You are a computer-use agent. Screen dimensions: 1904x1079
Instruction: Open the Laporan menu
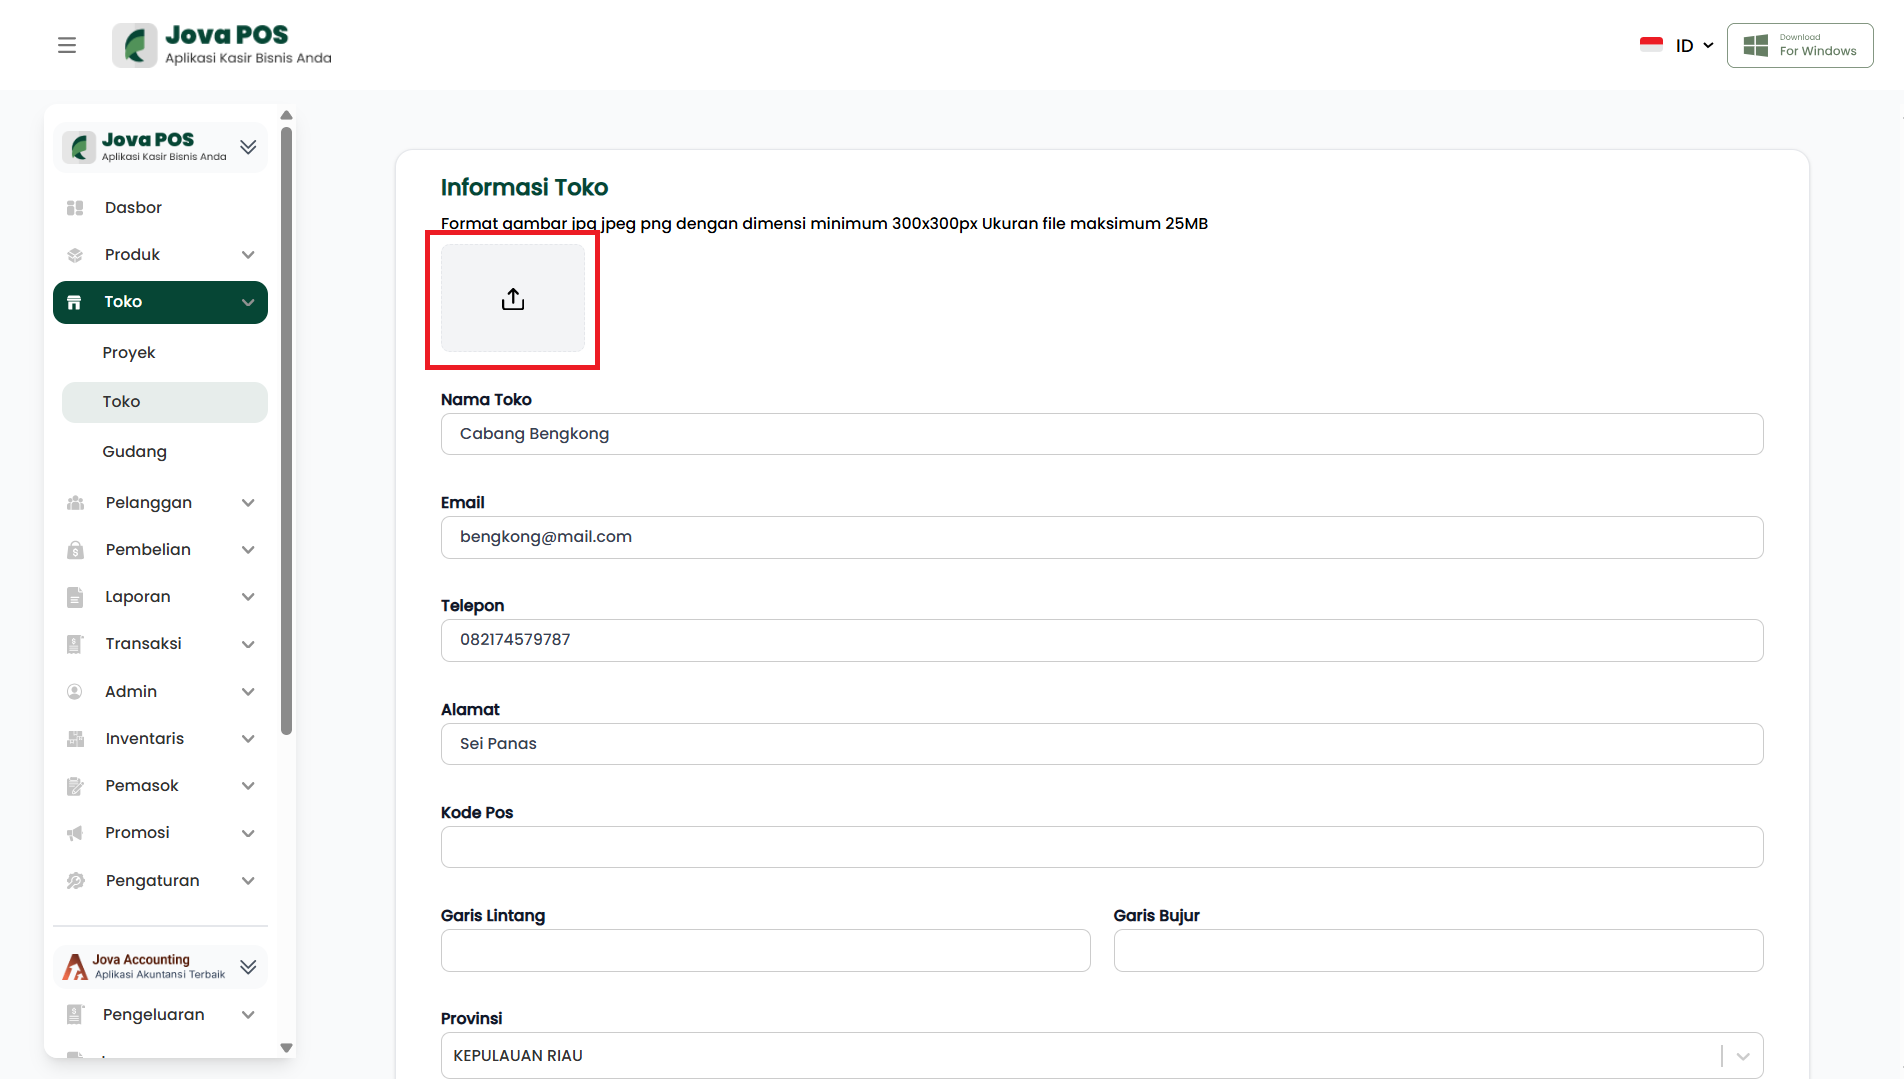coord(138,597)
